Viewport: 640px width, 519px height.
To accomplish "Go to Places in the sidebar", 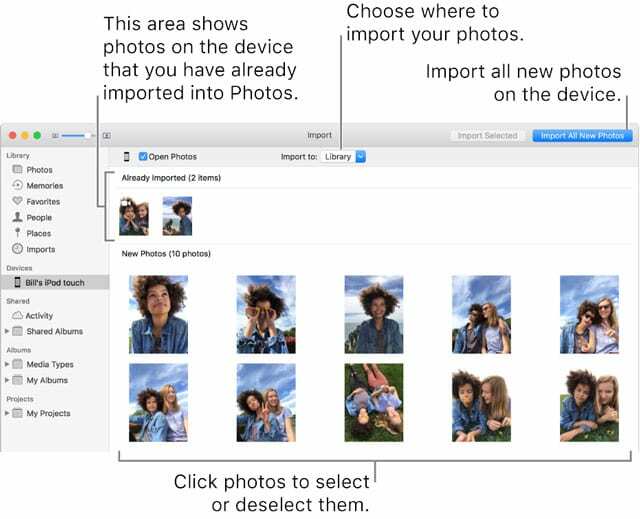I will [x=39, y=233].
